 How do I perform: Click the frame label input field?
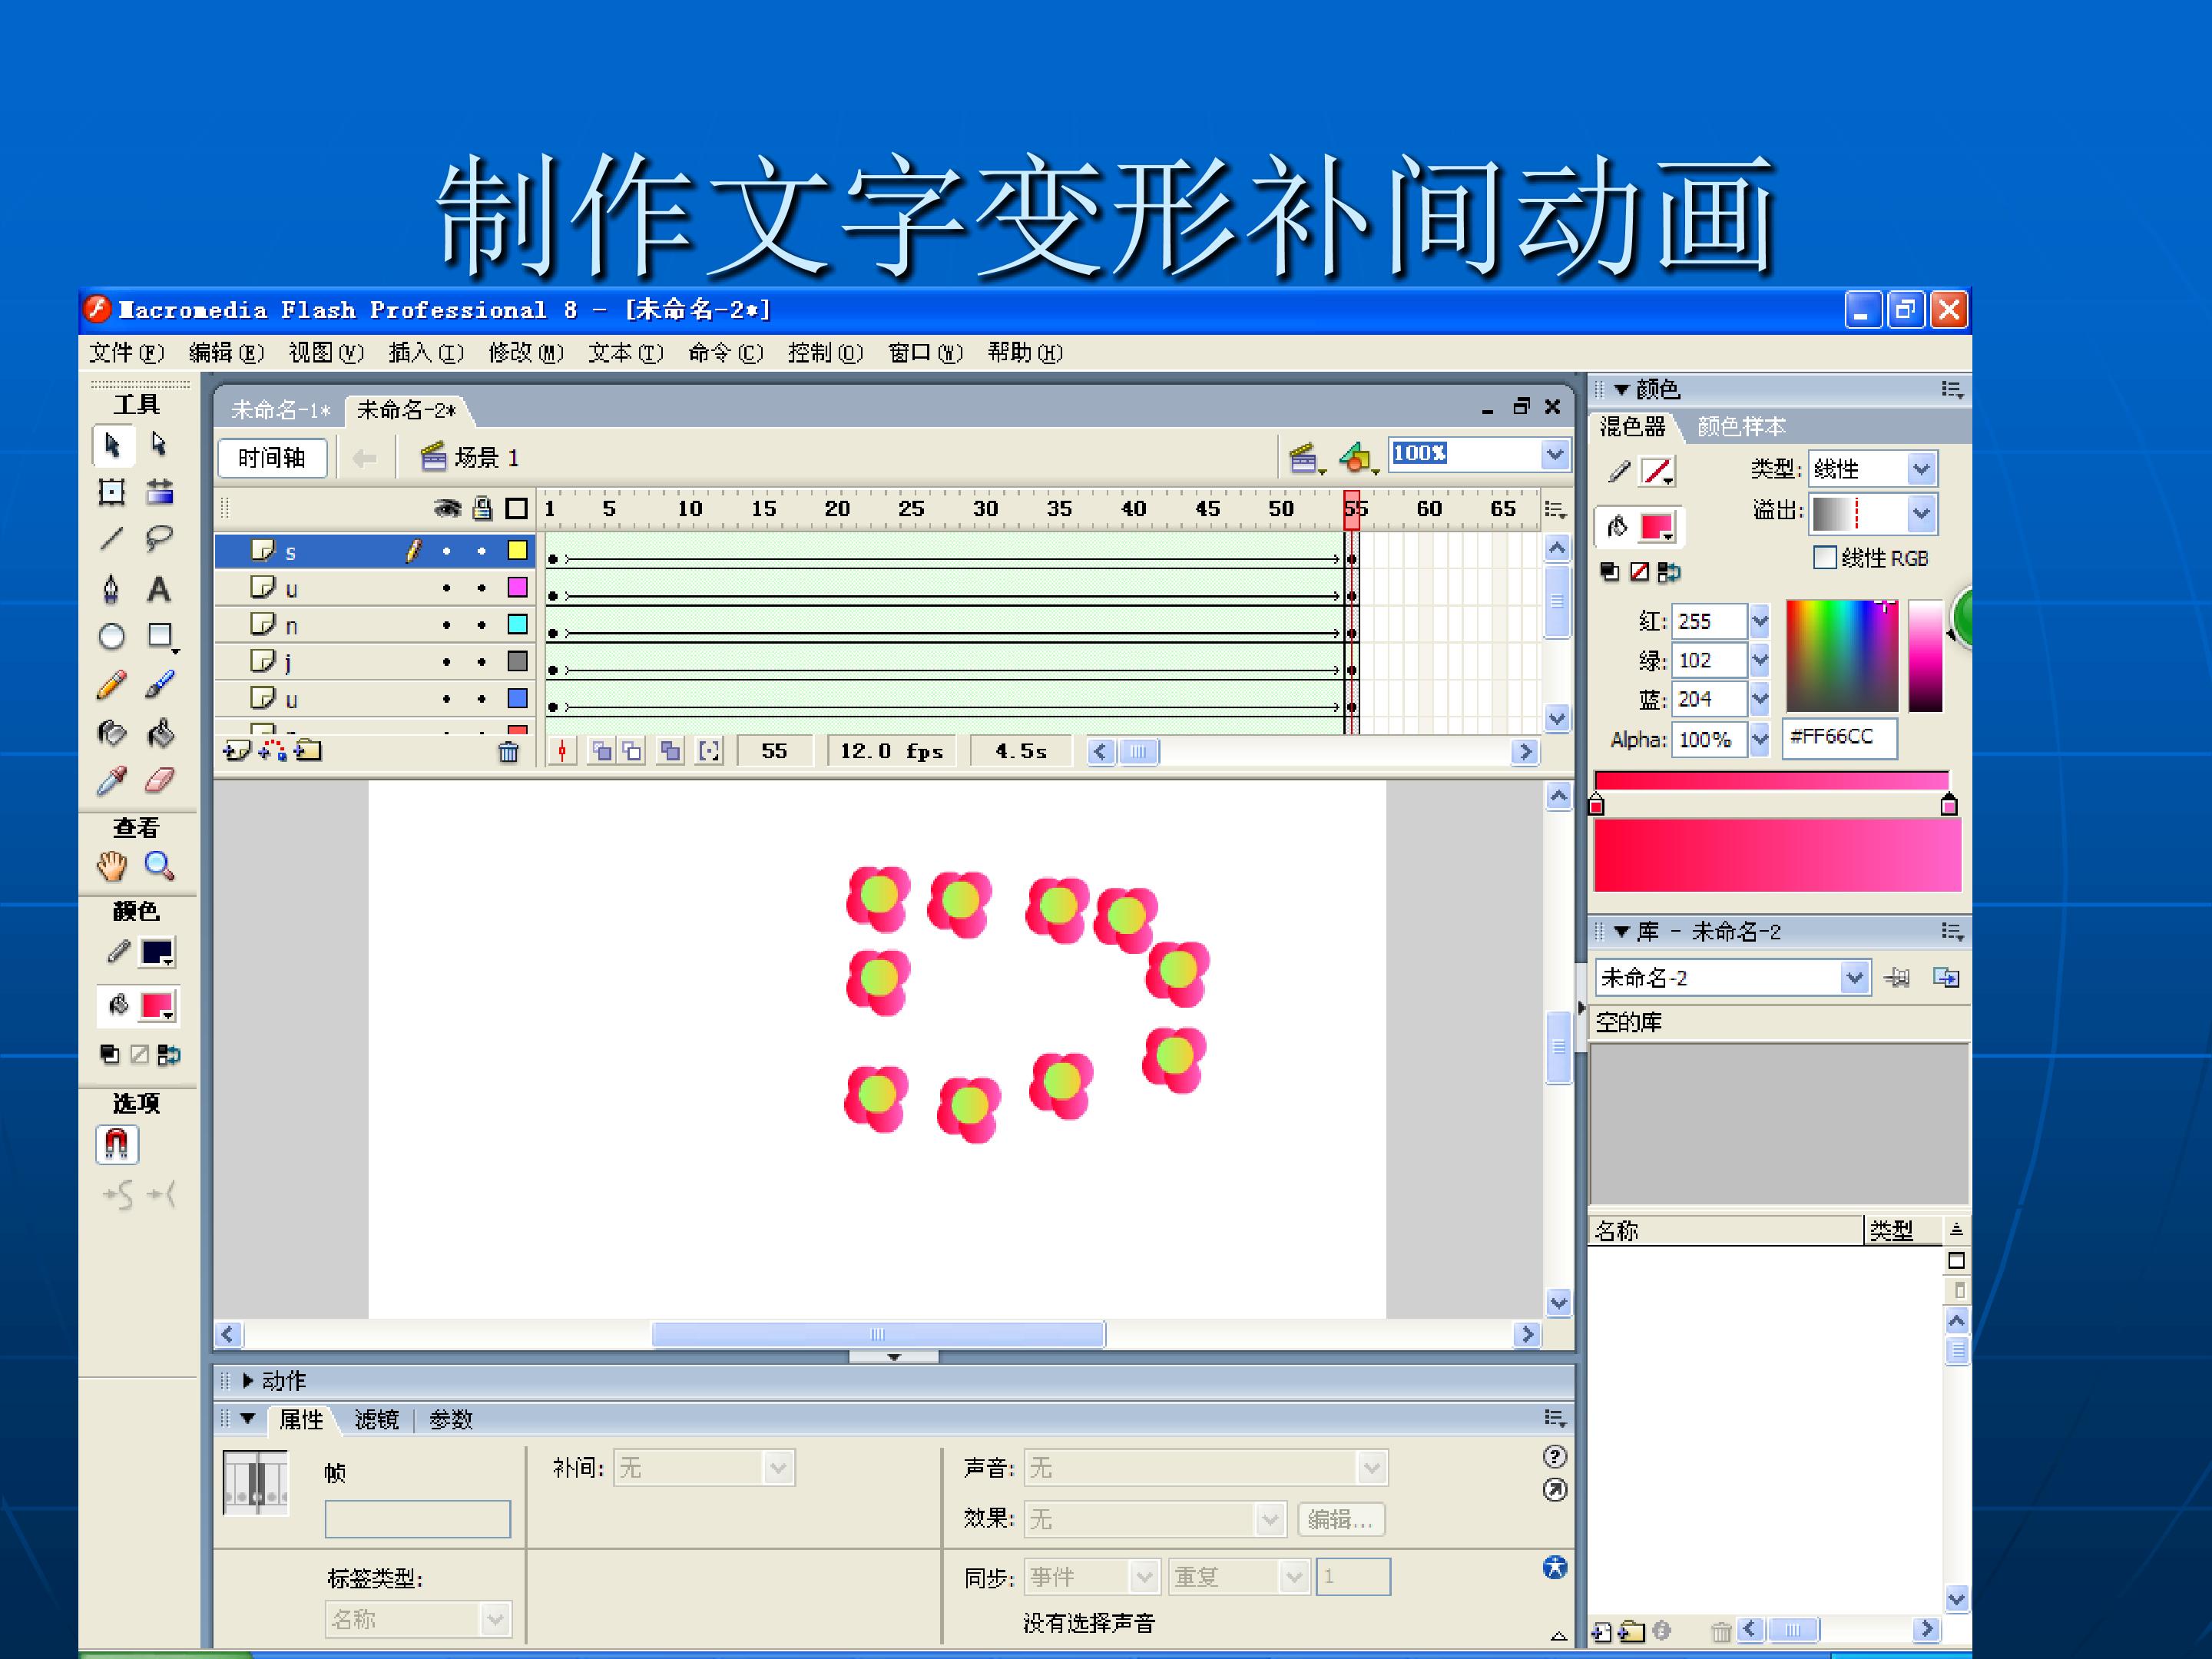tap(418, 1519)
